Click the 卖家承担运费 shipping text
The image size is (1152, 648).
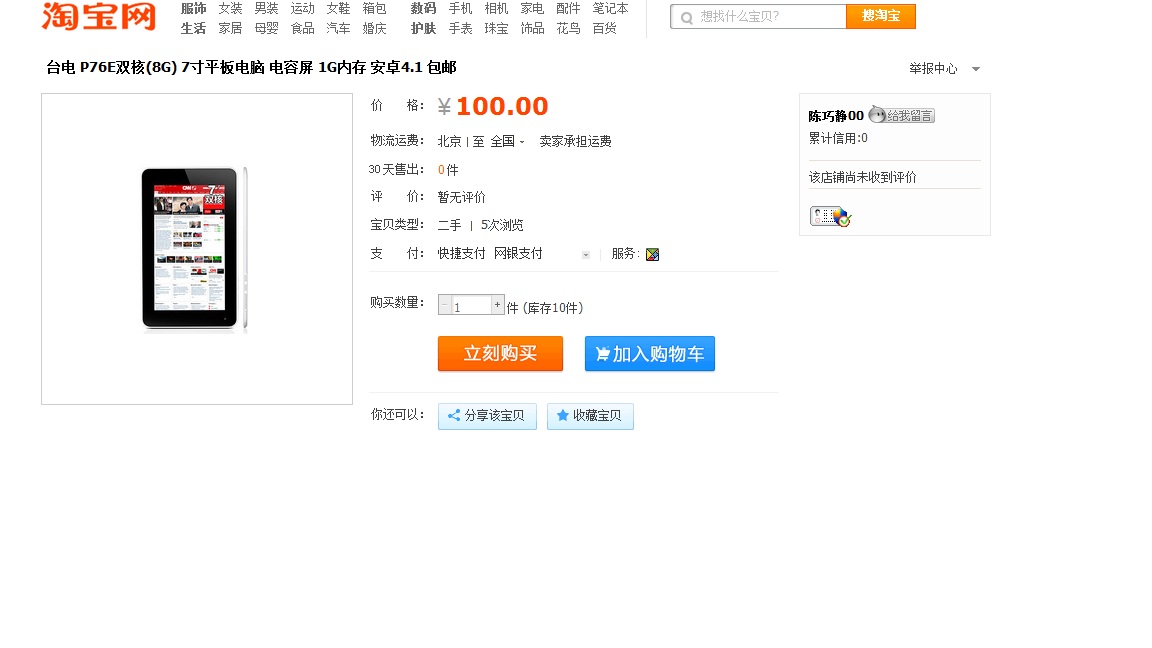[575, 141]
